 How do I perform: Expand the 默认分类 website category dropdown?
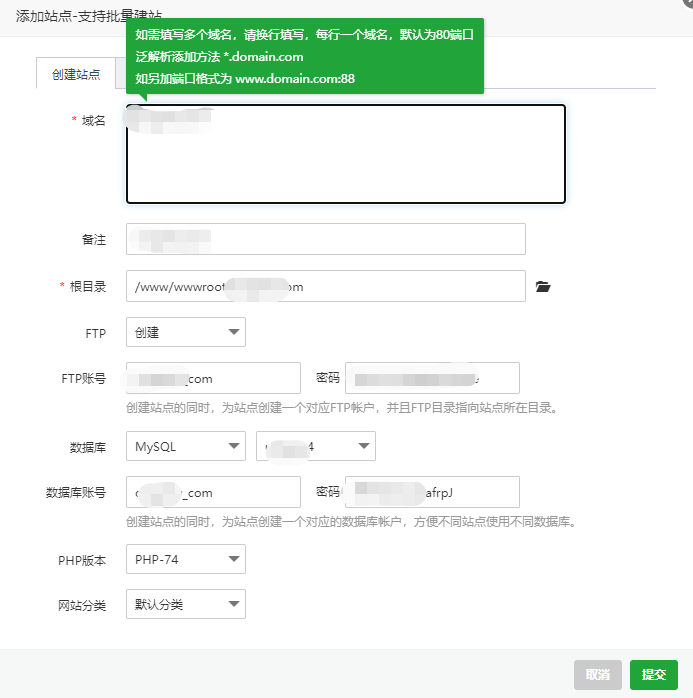click(x=186, y=604)
